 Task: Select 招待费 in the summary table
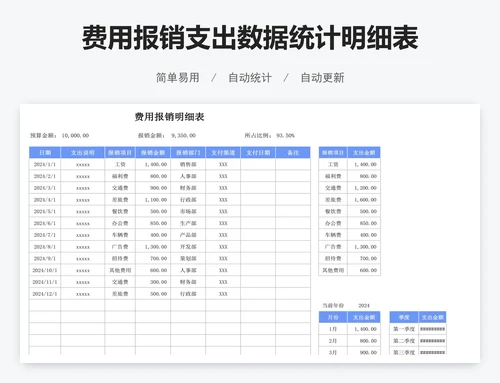click(333, 259)
